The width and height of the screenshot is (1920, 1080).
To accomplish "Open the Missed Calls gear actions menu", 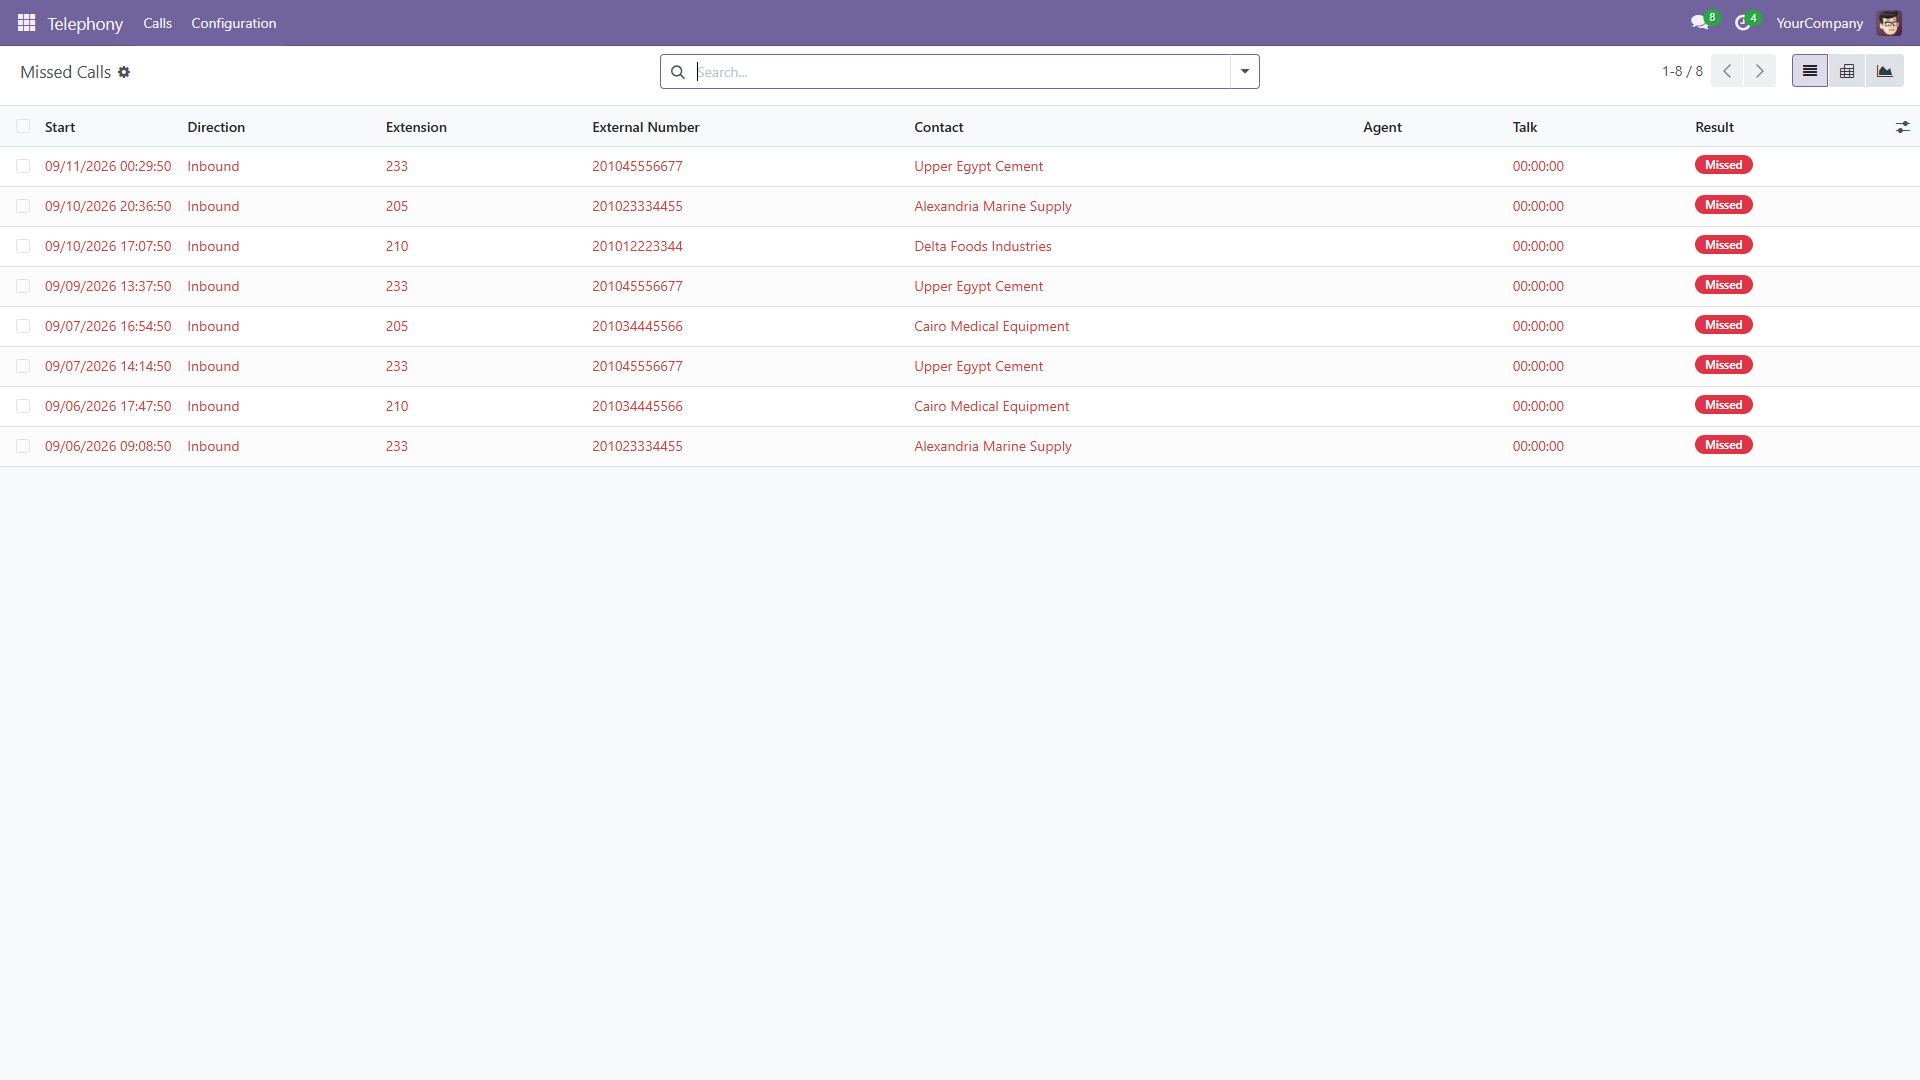I will coord(124,72).
